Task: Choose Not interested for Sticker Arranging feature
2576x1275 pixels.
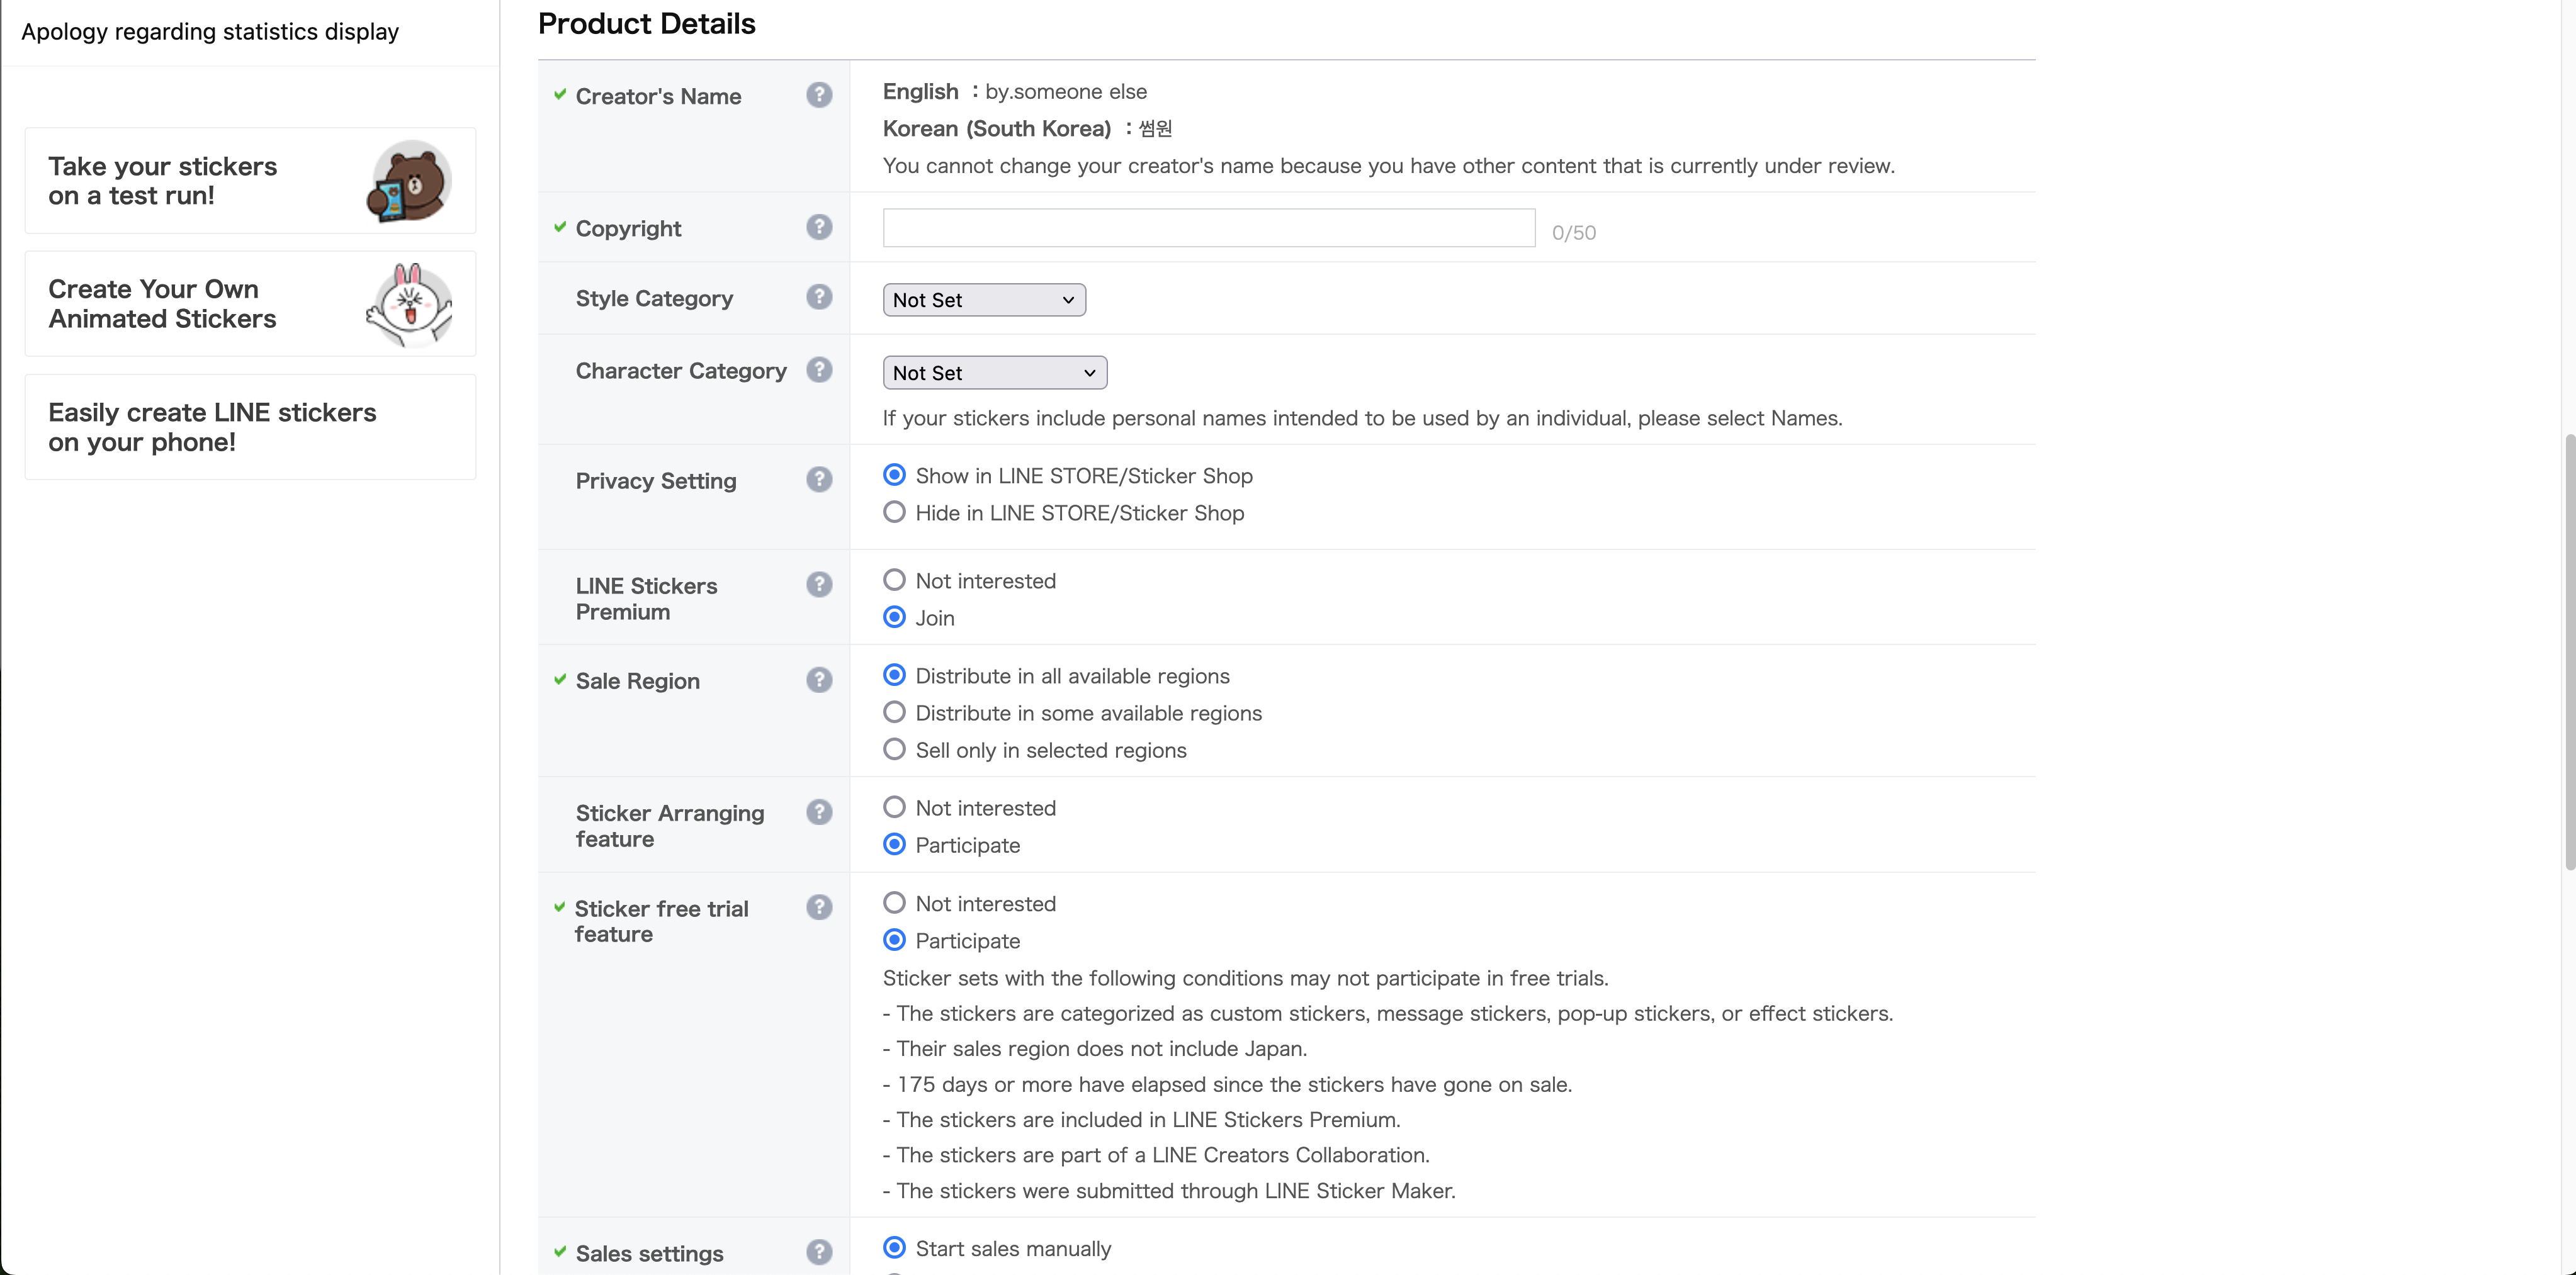Action: click(x=894, y=807)
